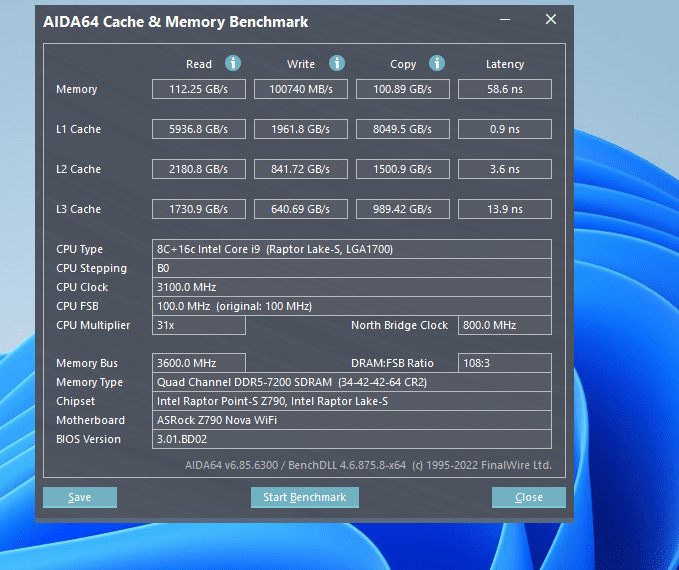Click the Memory row label

[x=77, y=89]
